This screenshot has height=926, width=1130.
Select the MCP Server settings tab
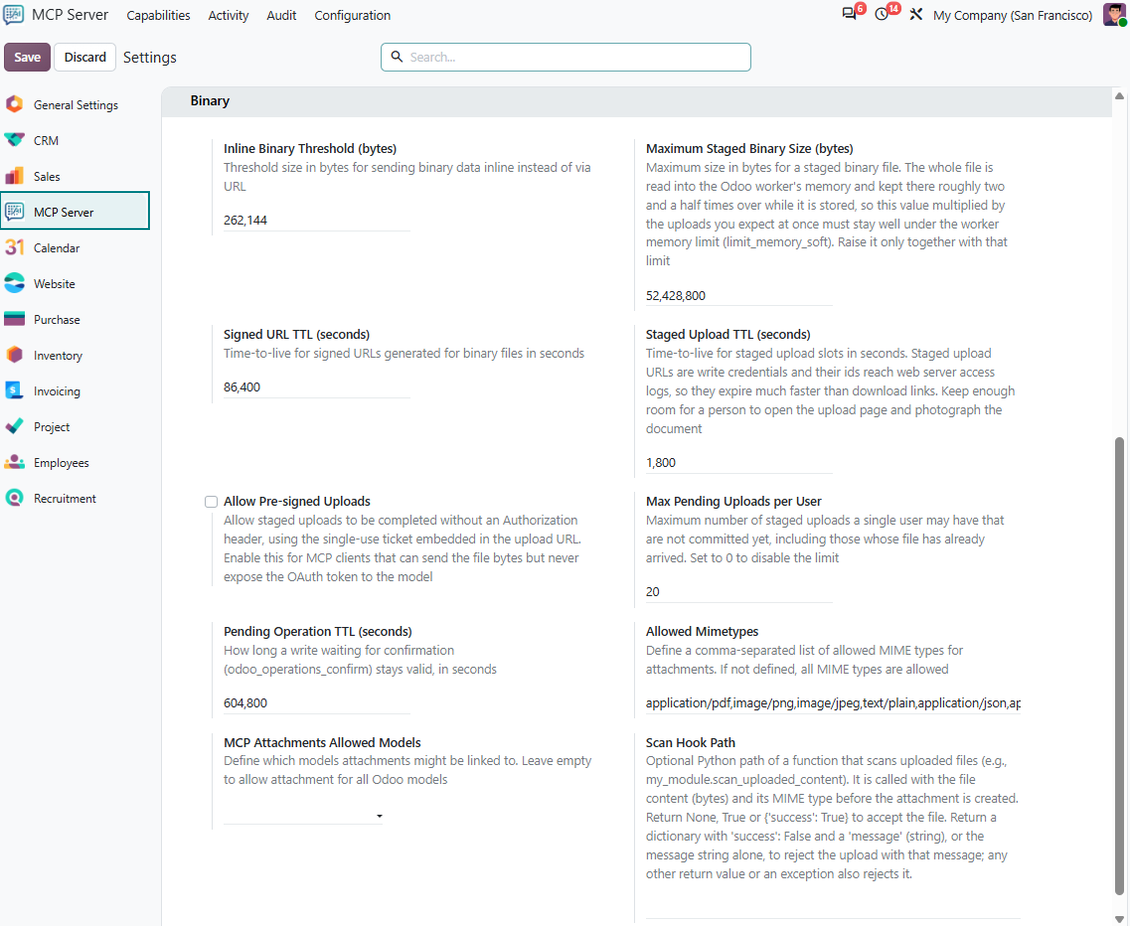click(x=75, y=212)
